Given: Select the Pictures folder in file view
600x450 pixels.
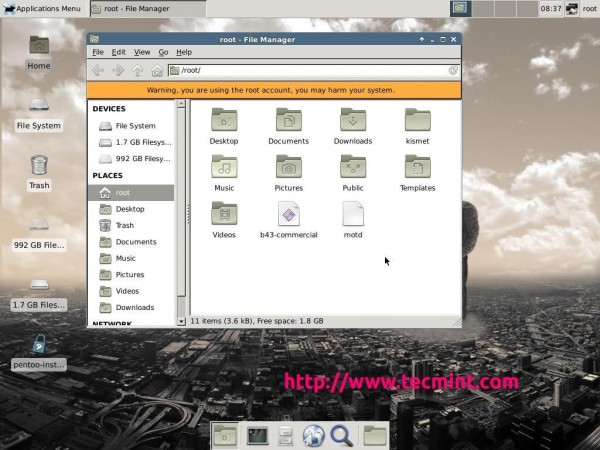Looking at the screenshot, I should [x=289, y=173].
